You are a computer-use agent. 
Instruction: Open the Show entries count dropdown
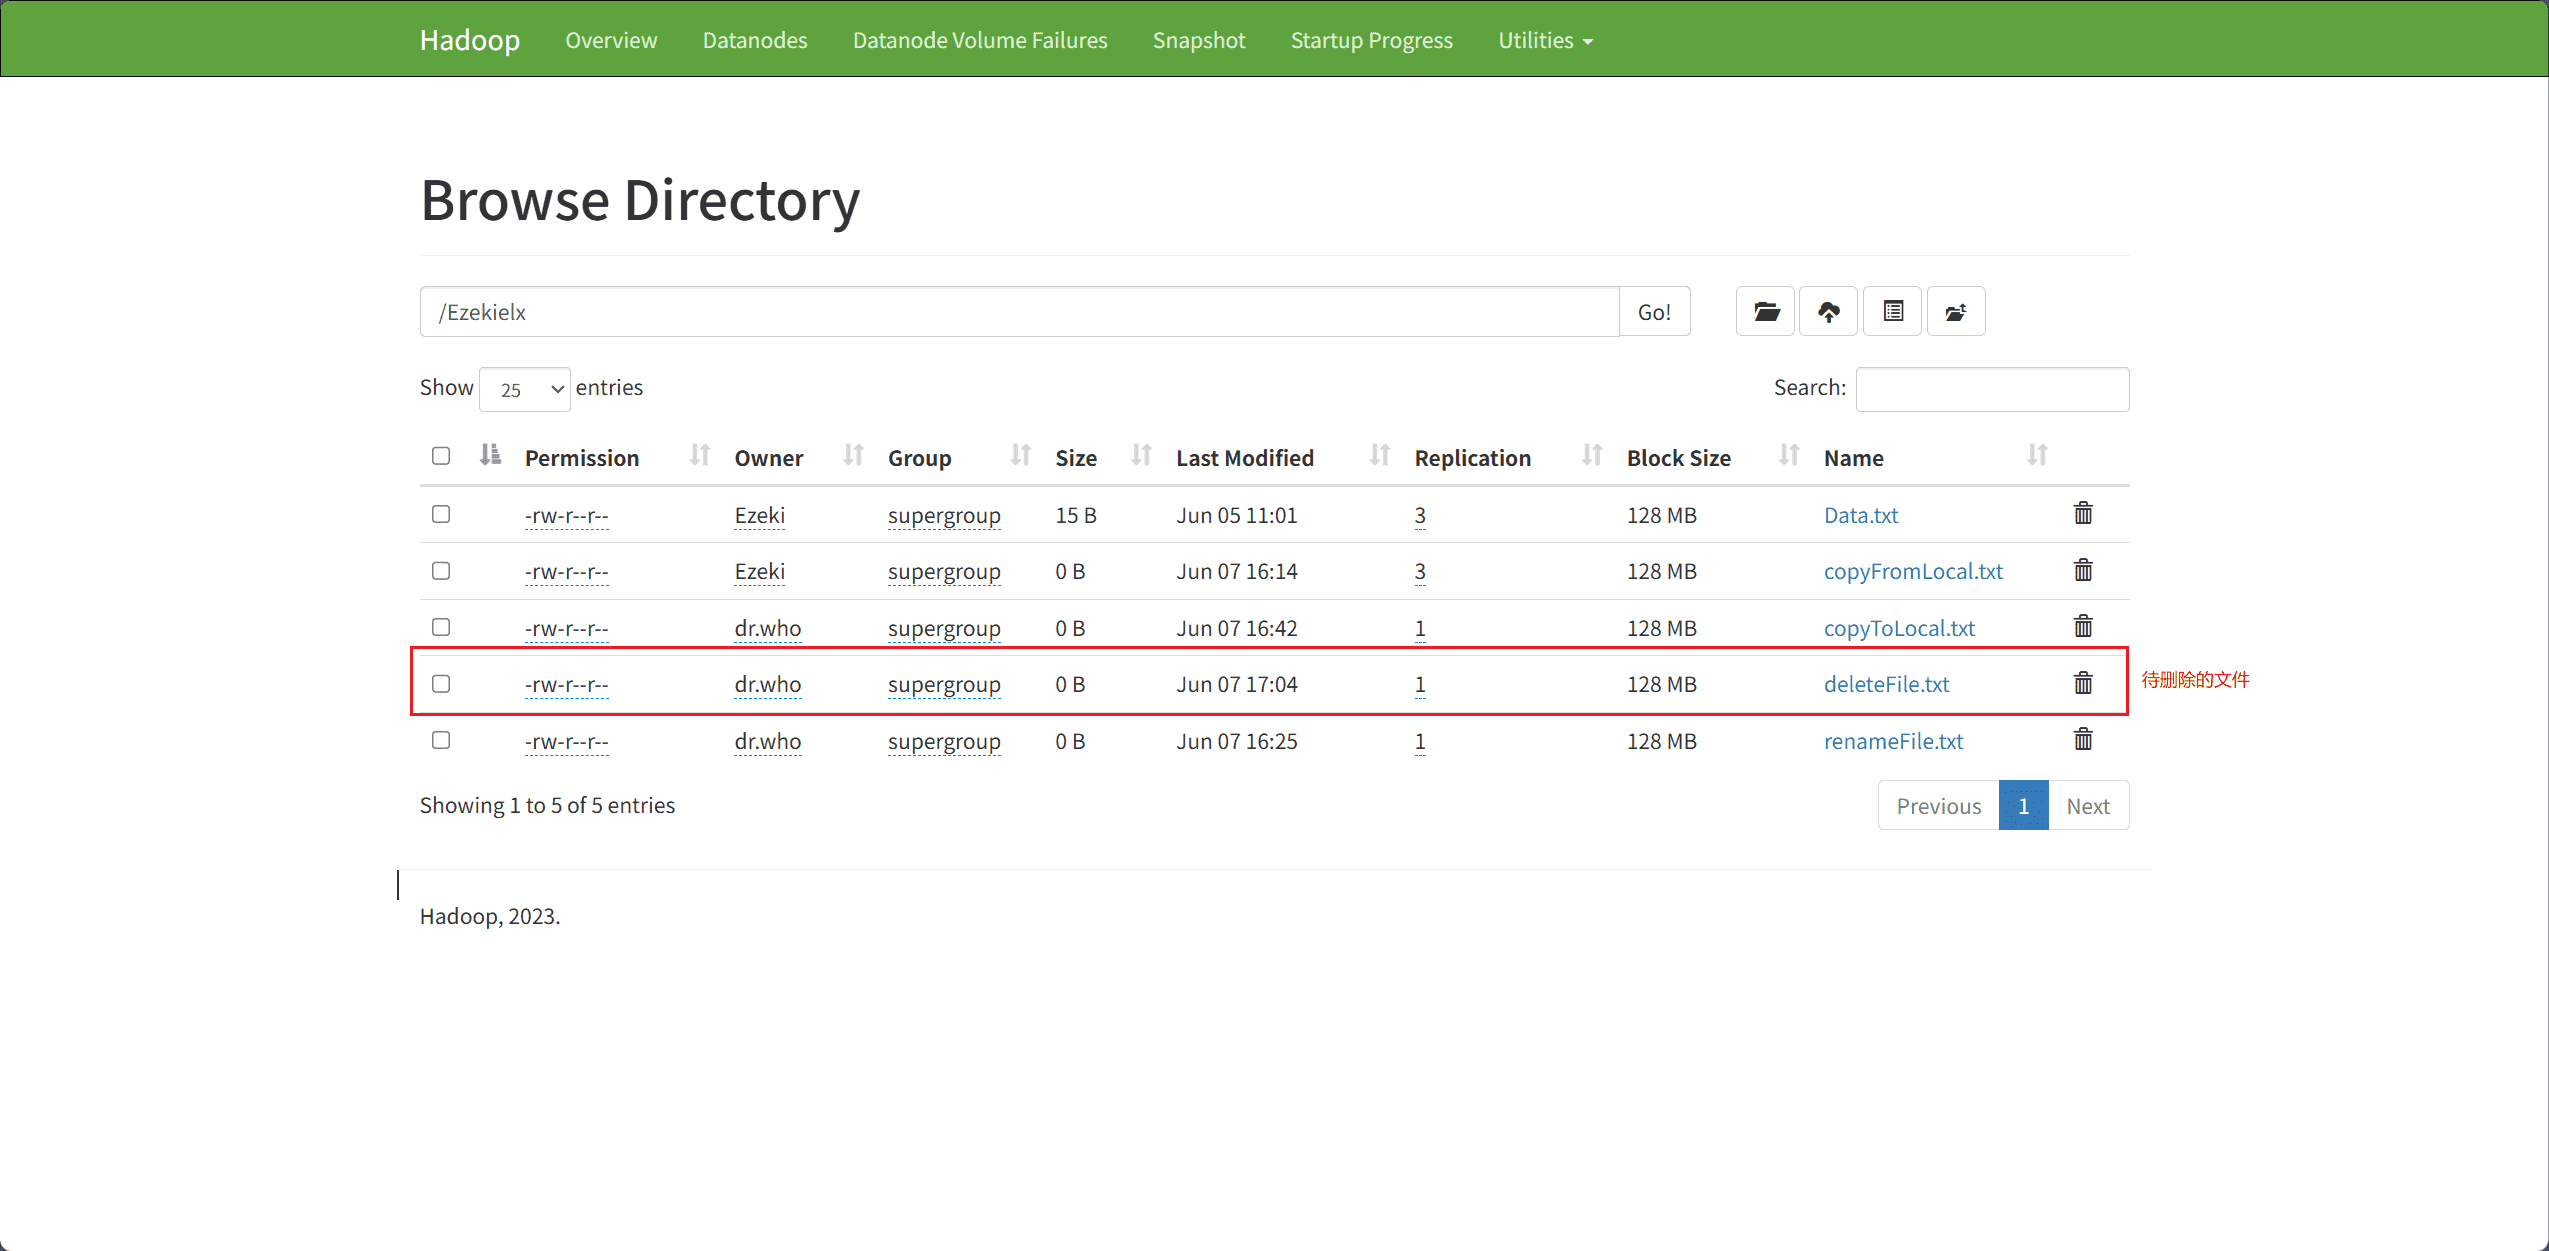[525, 389]
